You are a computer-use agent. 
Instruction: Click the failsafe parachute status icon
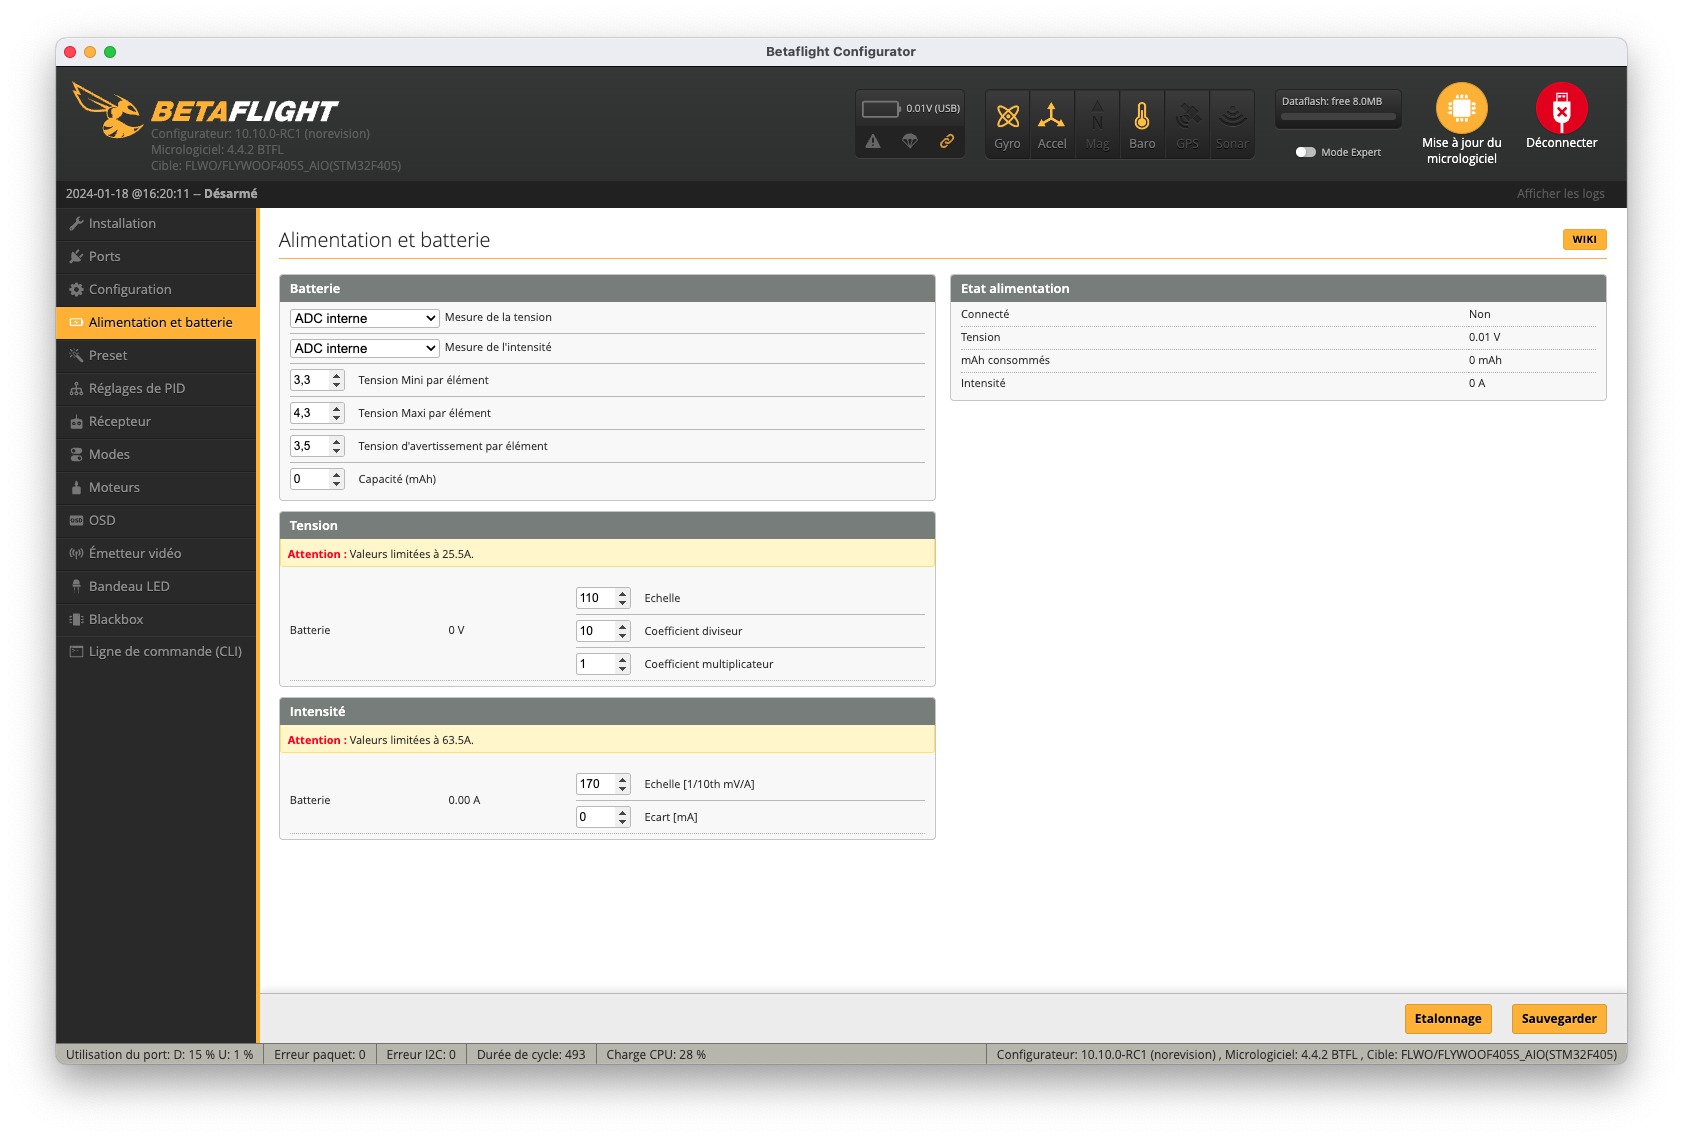pyautogui.click(x=910, y=141)
